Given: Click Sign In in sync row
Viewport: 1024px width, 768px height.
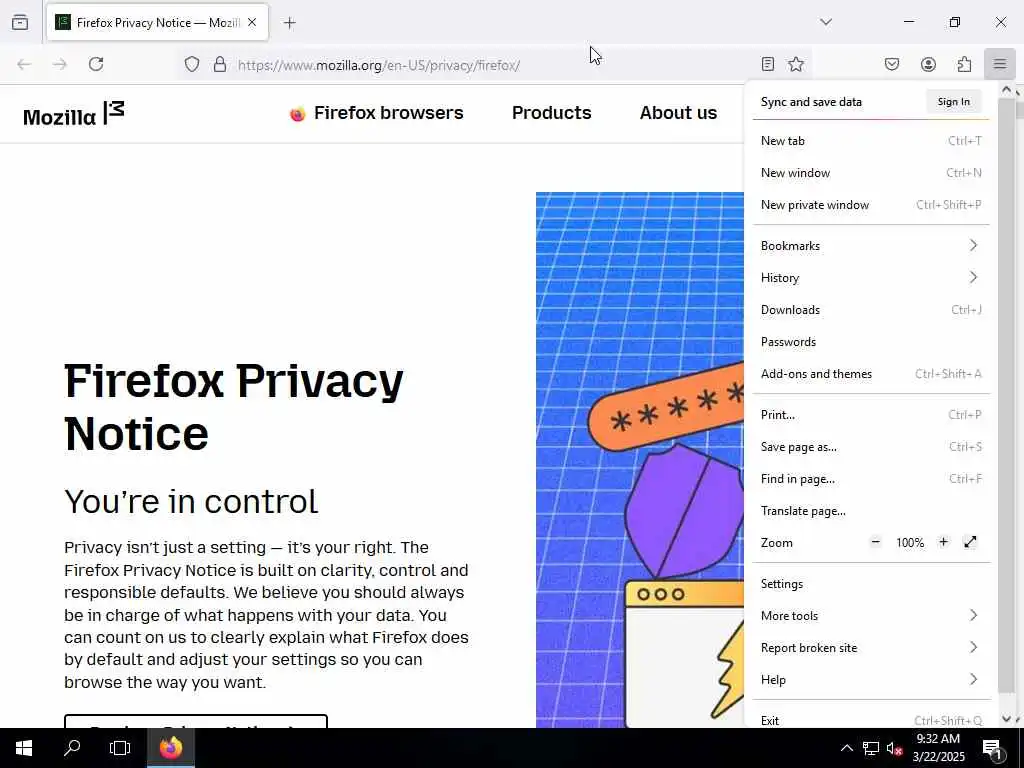Looking at the screenshot, I should coord(953,102).
